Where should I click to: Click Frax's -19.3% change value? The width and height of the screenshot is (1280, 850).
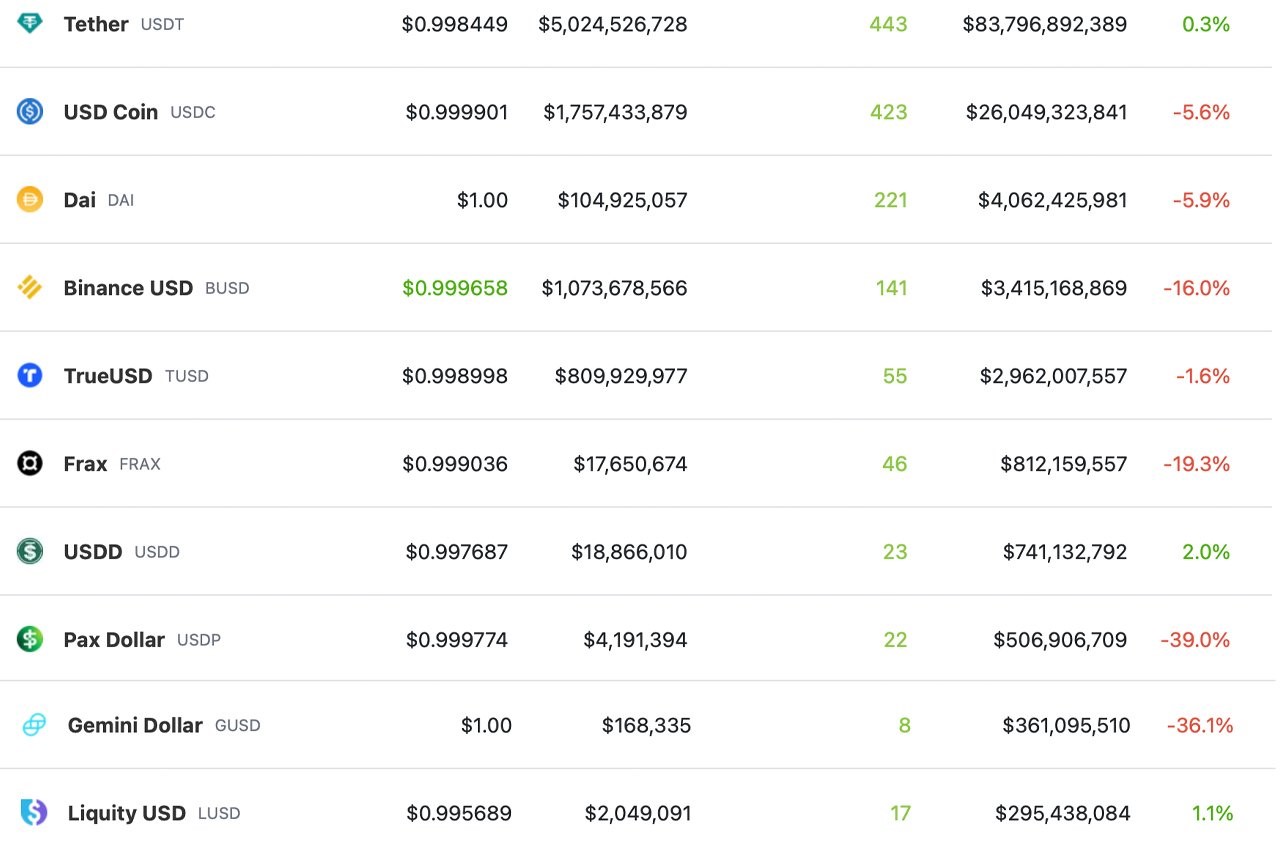[1196, 464]
